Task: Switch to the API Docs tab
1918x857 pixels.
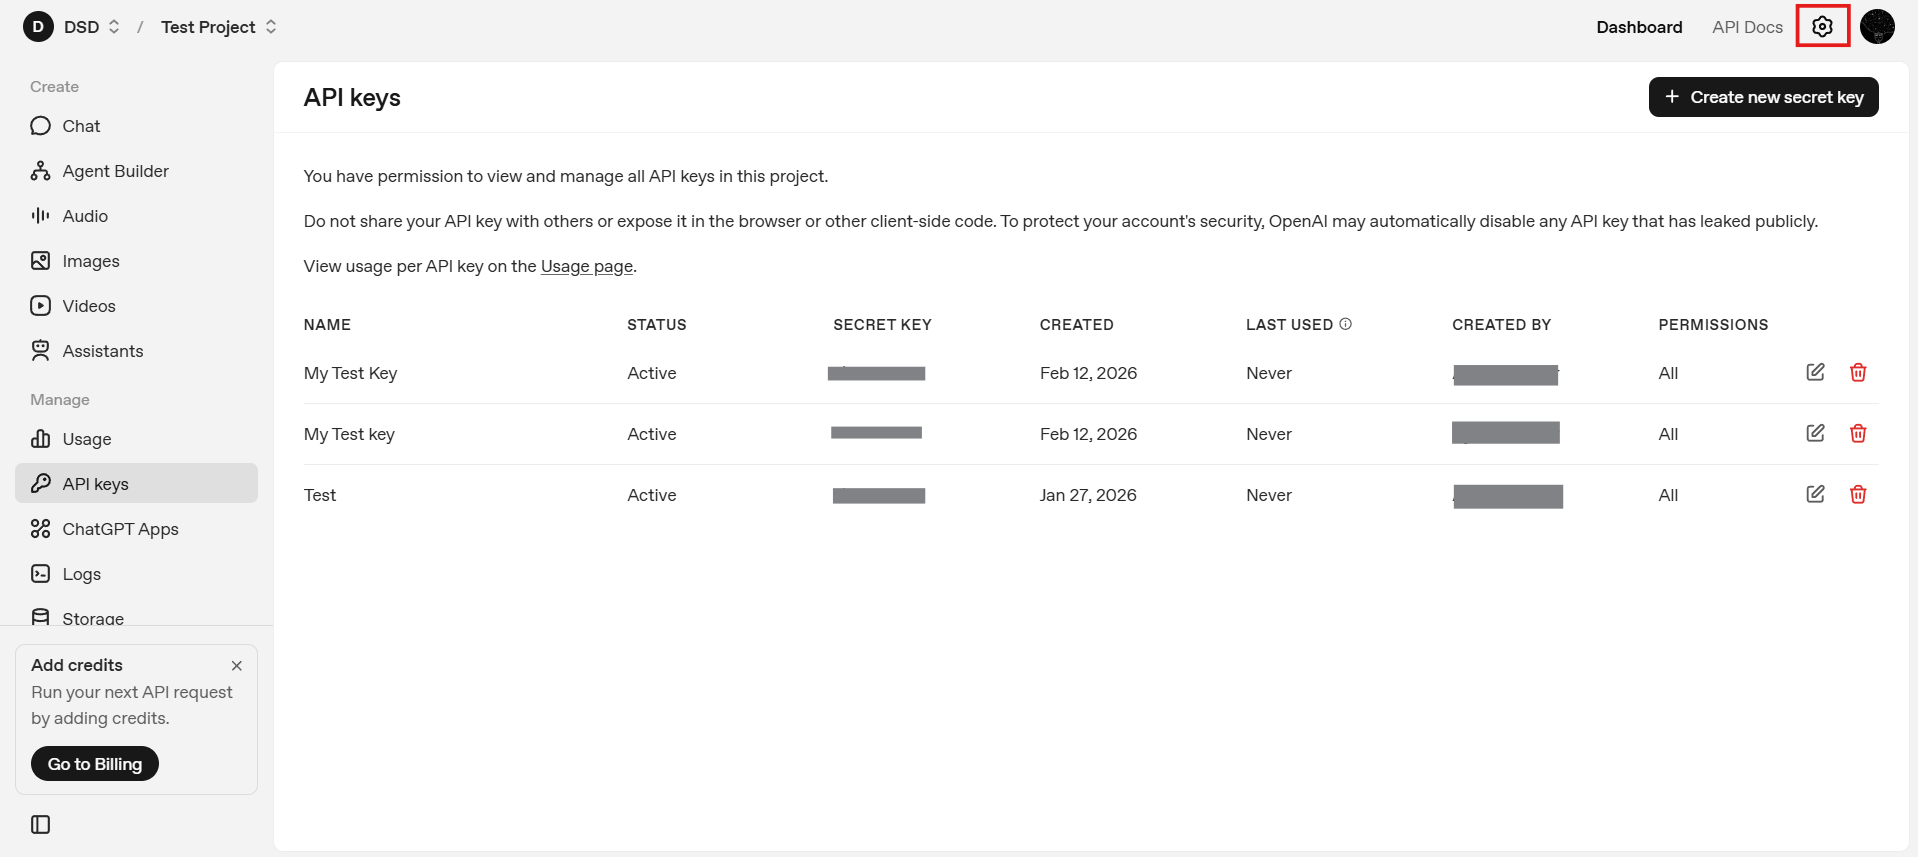Action: [x=1746, y=27]
